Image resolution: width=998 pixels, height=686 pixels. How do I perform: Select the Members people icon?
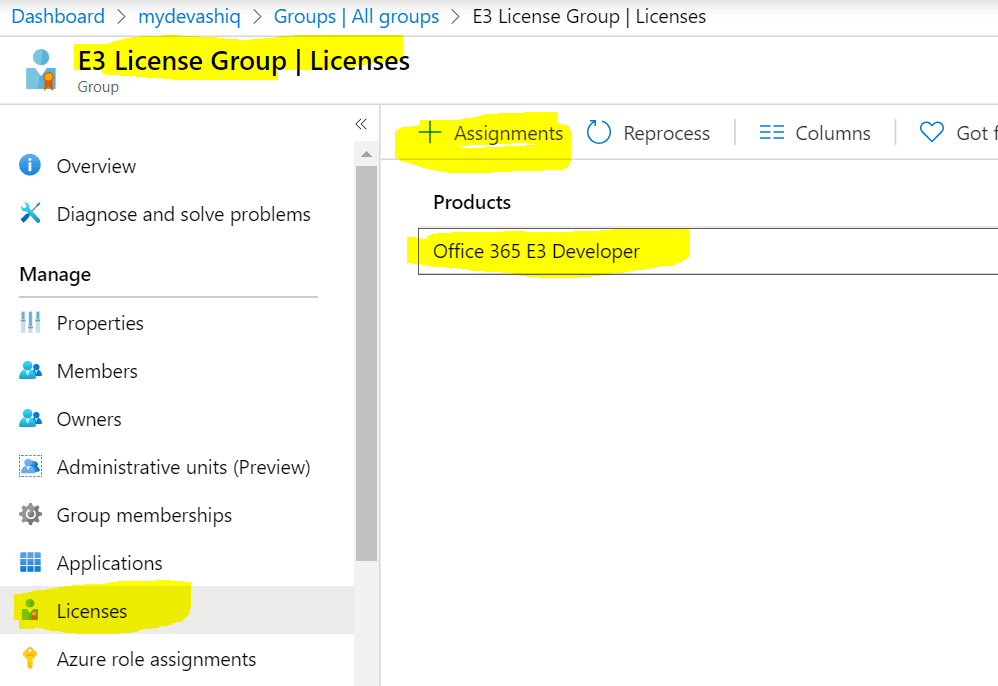(30, 371)
